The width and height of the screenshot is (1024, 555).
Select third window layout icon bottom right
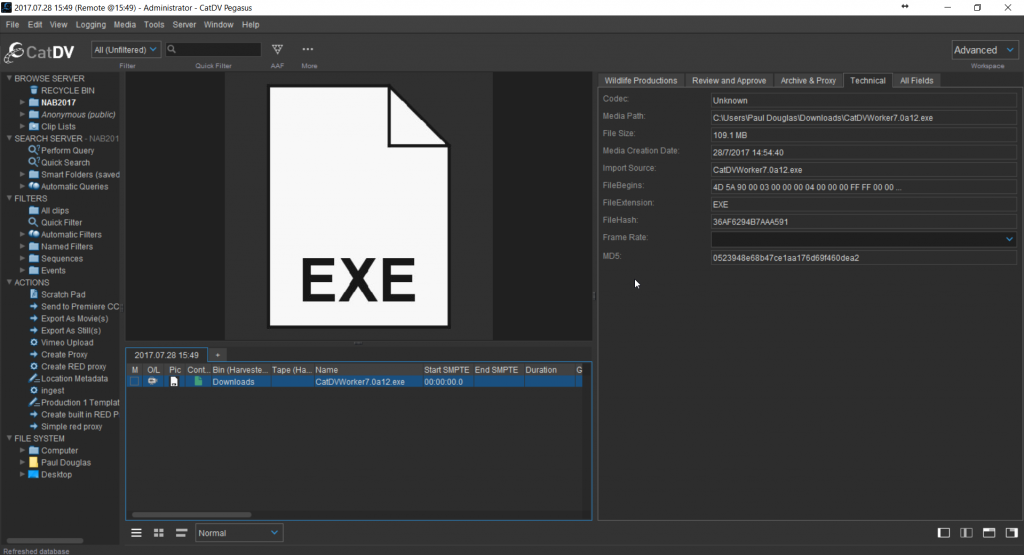989,533
